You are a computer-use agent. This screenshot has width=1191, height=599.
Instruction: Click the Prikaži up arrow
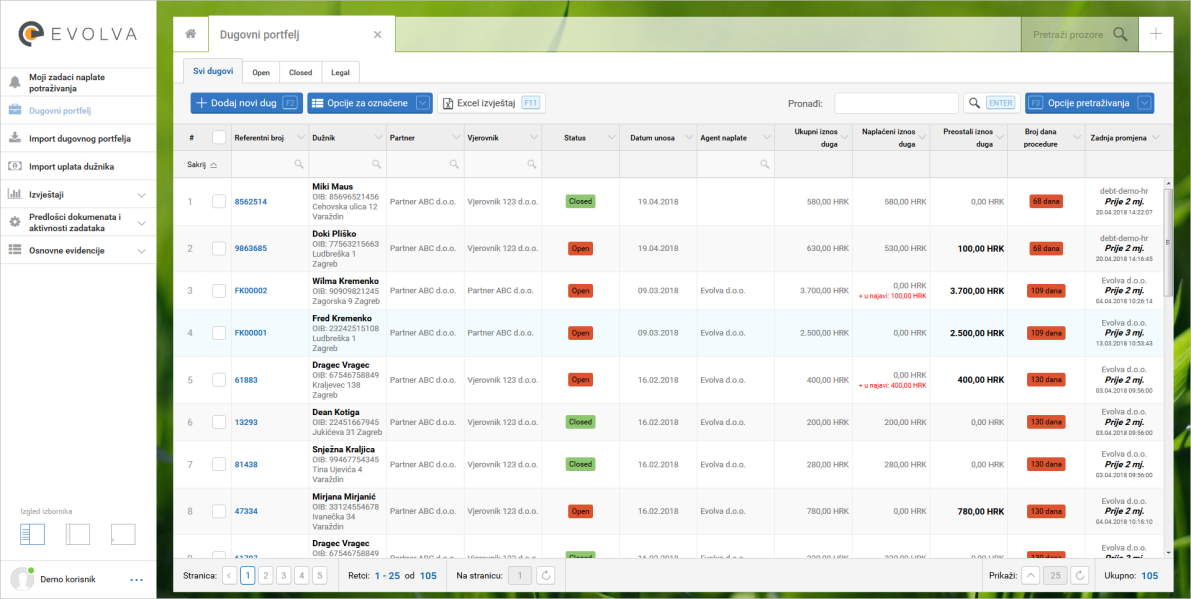(x=1029, y=576)
